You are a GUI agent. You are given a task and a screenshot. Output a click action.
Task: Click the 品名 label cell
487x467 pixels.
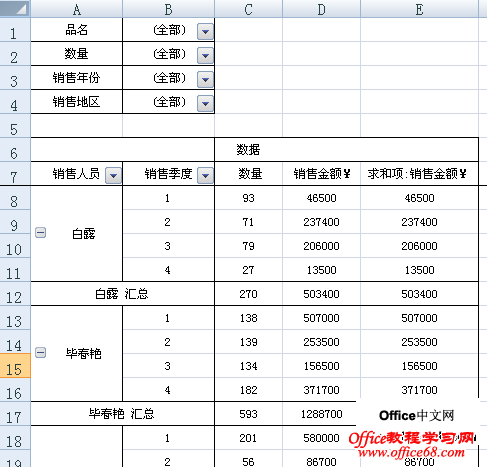tap(77, 30)
